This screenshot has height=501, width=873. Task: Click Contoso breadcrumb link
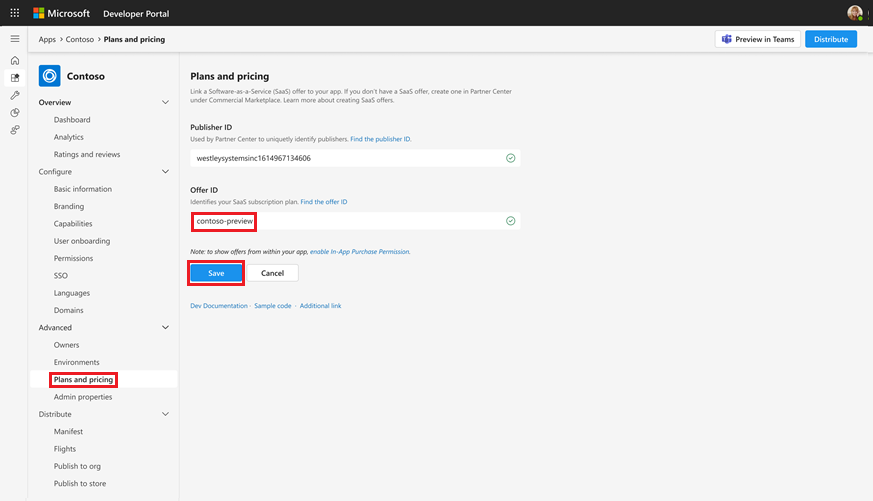[80, 40]
